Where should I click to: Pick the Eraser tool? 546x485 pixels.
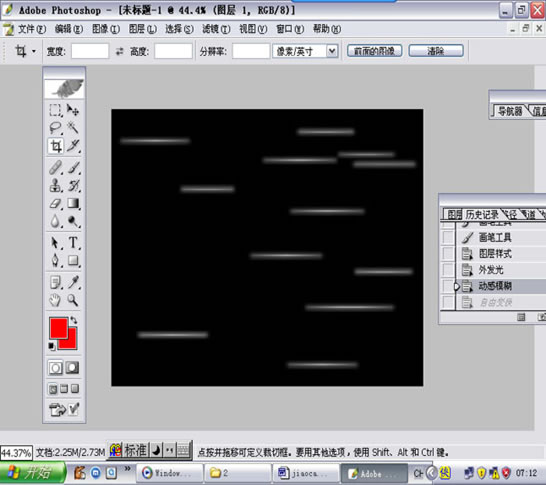(x=55, y=204)
